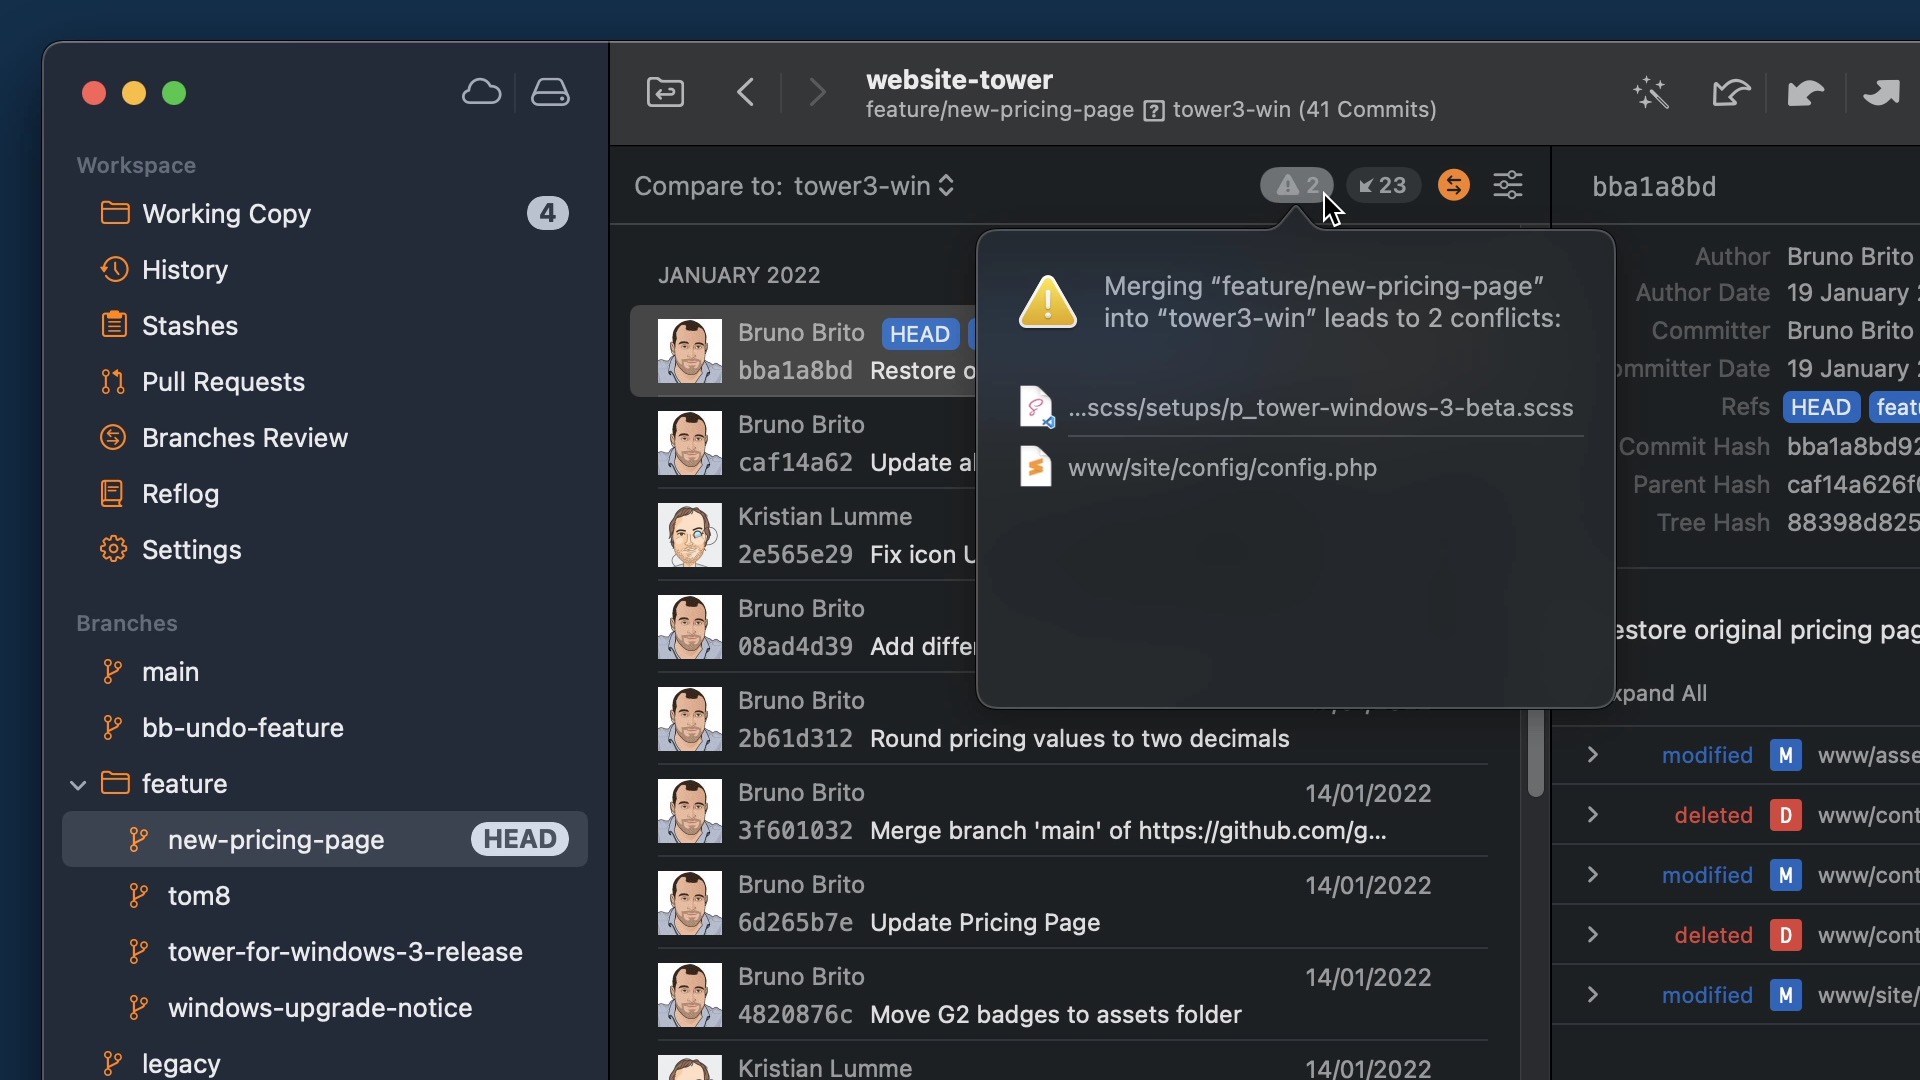
Task: Open the Pull Requests view
Action: [223, 381]
